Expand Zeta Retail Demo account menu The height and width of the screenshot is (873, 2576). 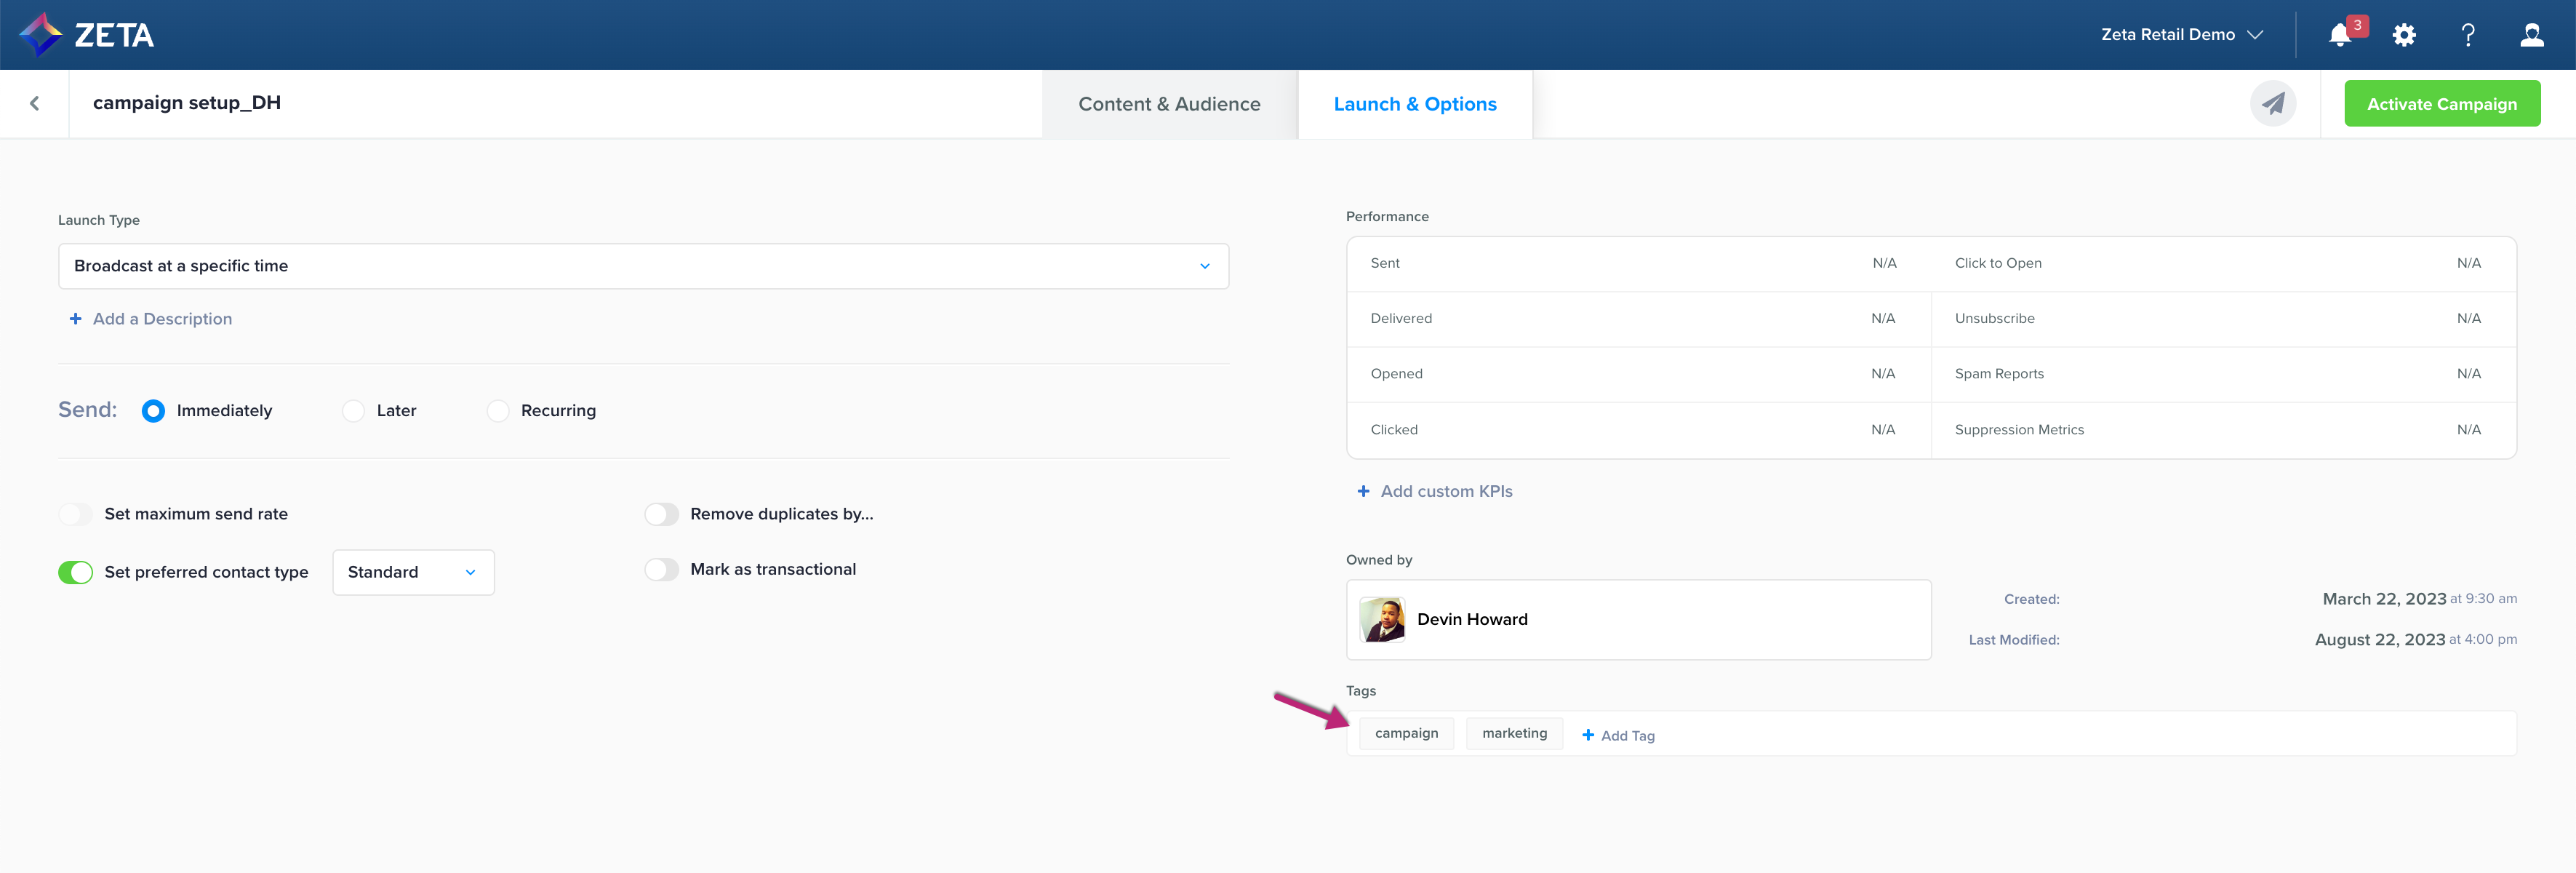pyautogui.click(x=2181, y=35)
